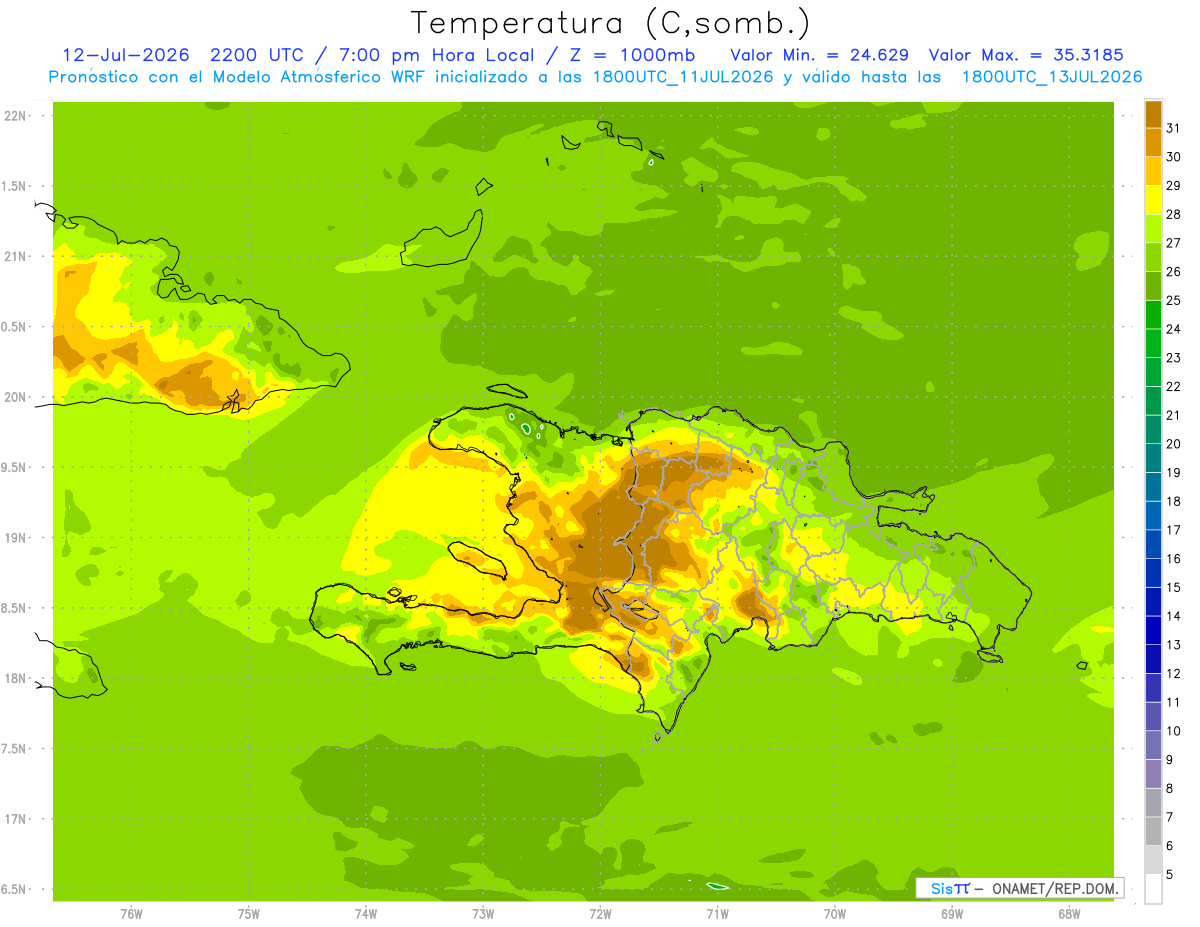This screenshot has width=1200, height=927.
Task: Click colorbar value label '15'
Action: point(1174,587)
